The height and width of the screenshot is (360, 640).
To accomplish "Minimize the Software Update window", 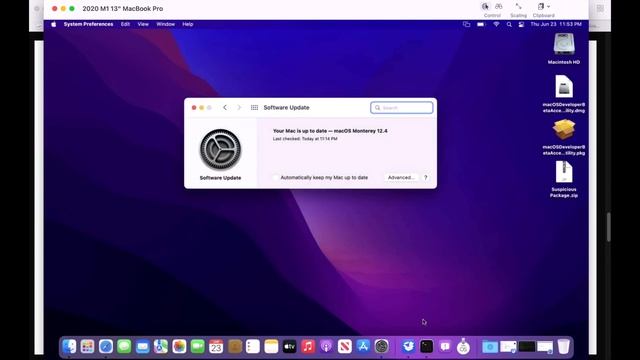I will (202, 108).
